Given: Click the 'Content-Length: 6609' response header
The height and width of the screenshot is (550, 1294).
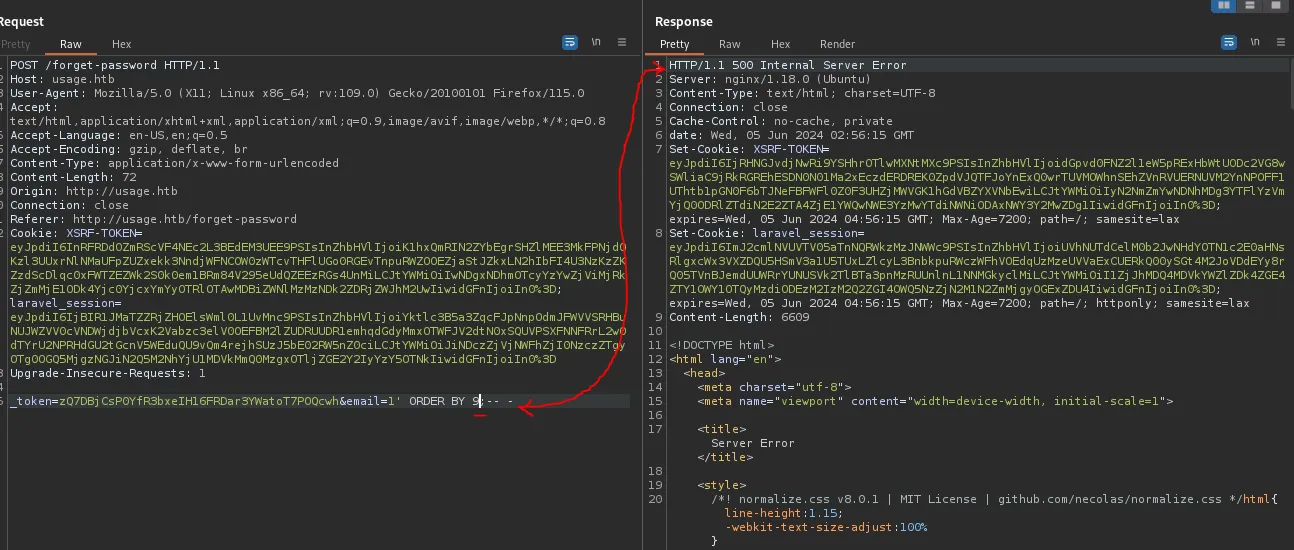Looking at the screenshot, I should 731,317.
